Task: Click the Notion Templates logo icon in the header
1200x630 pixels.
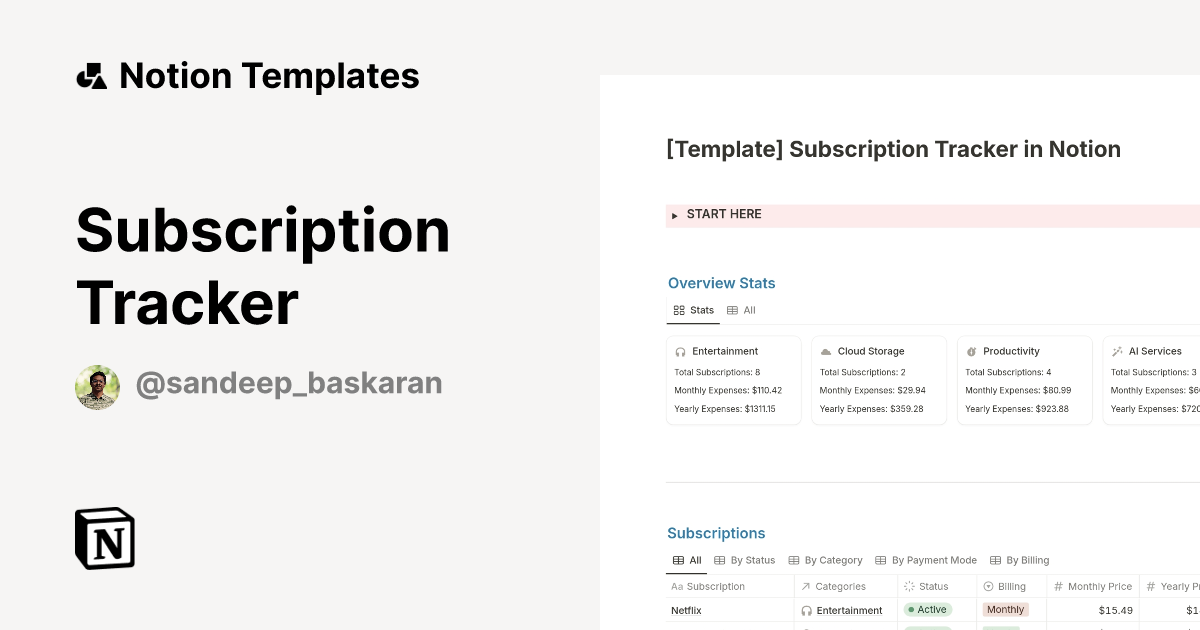Action: (91, 75)
